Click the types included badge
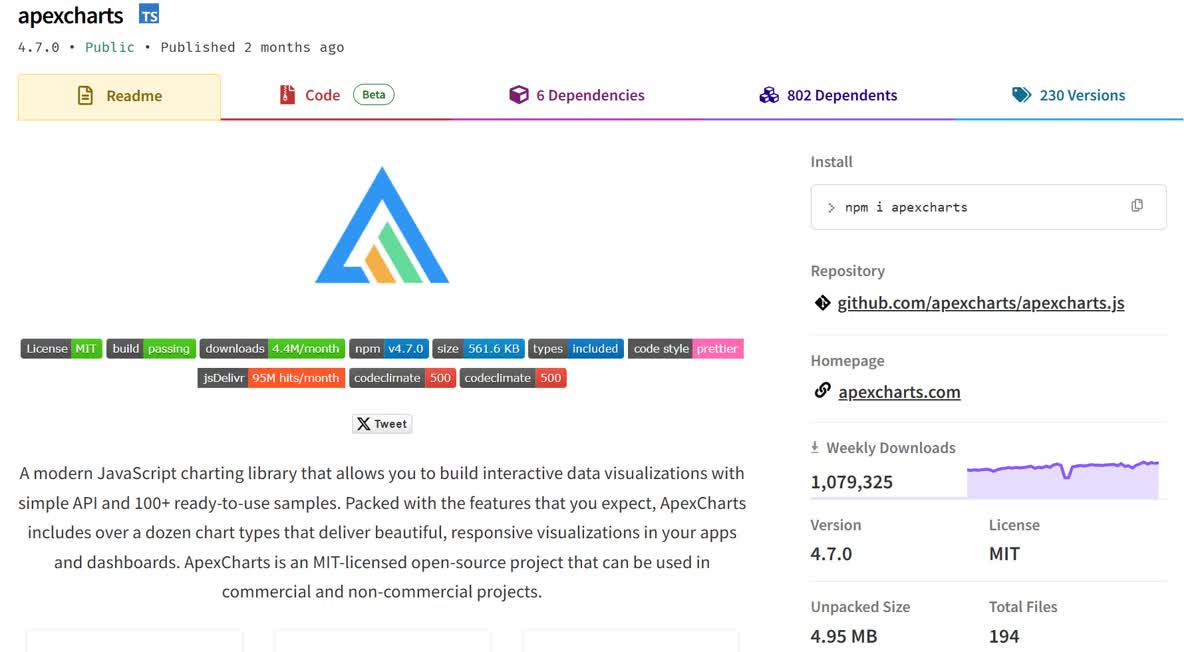The image size is (1200, 652). coord(576,349)
